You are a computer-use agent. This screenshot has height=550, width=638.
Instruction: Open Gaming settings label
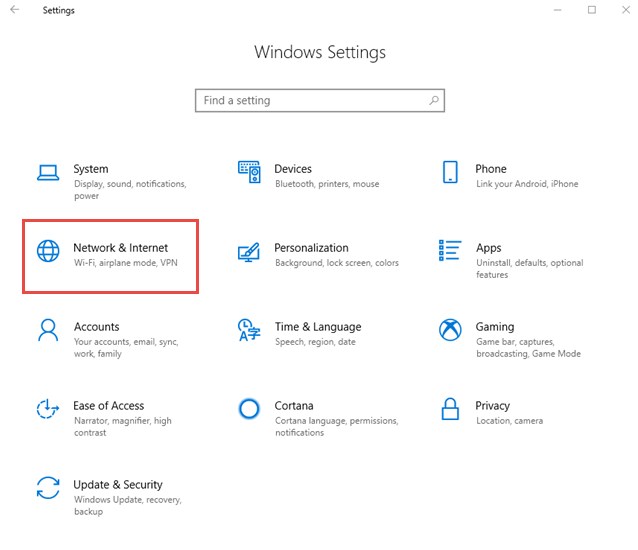(495, 327)
